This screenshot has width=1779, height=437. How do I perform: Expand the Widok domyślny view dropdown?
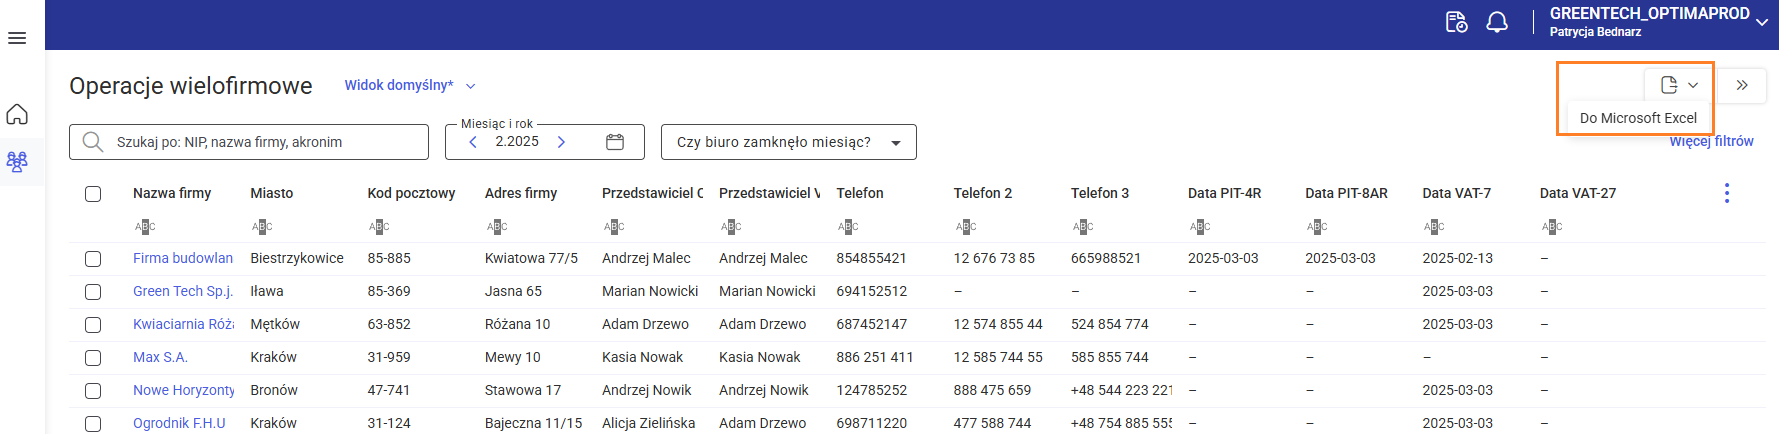click(x=410, y=85)
